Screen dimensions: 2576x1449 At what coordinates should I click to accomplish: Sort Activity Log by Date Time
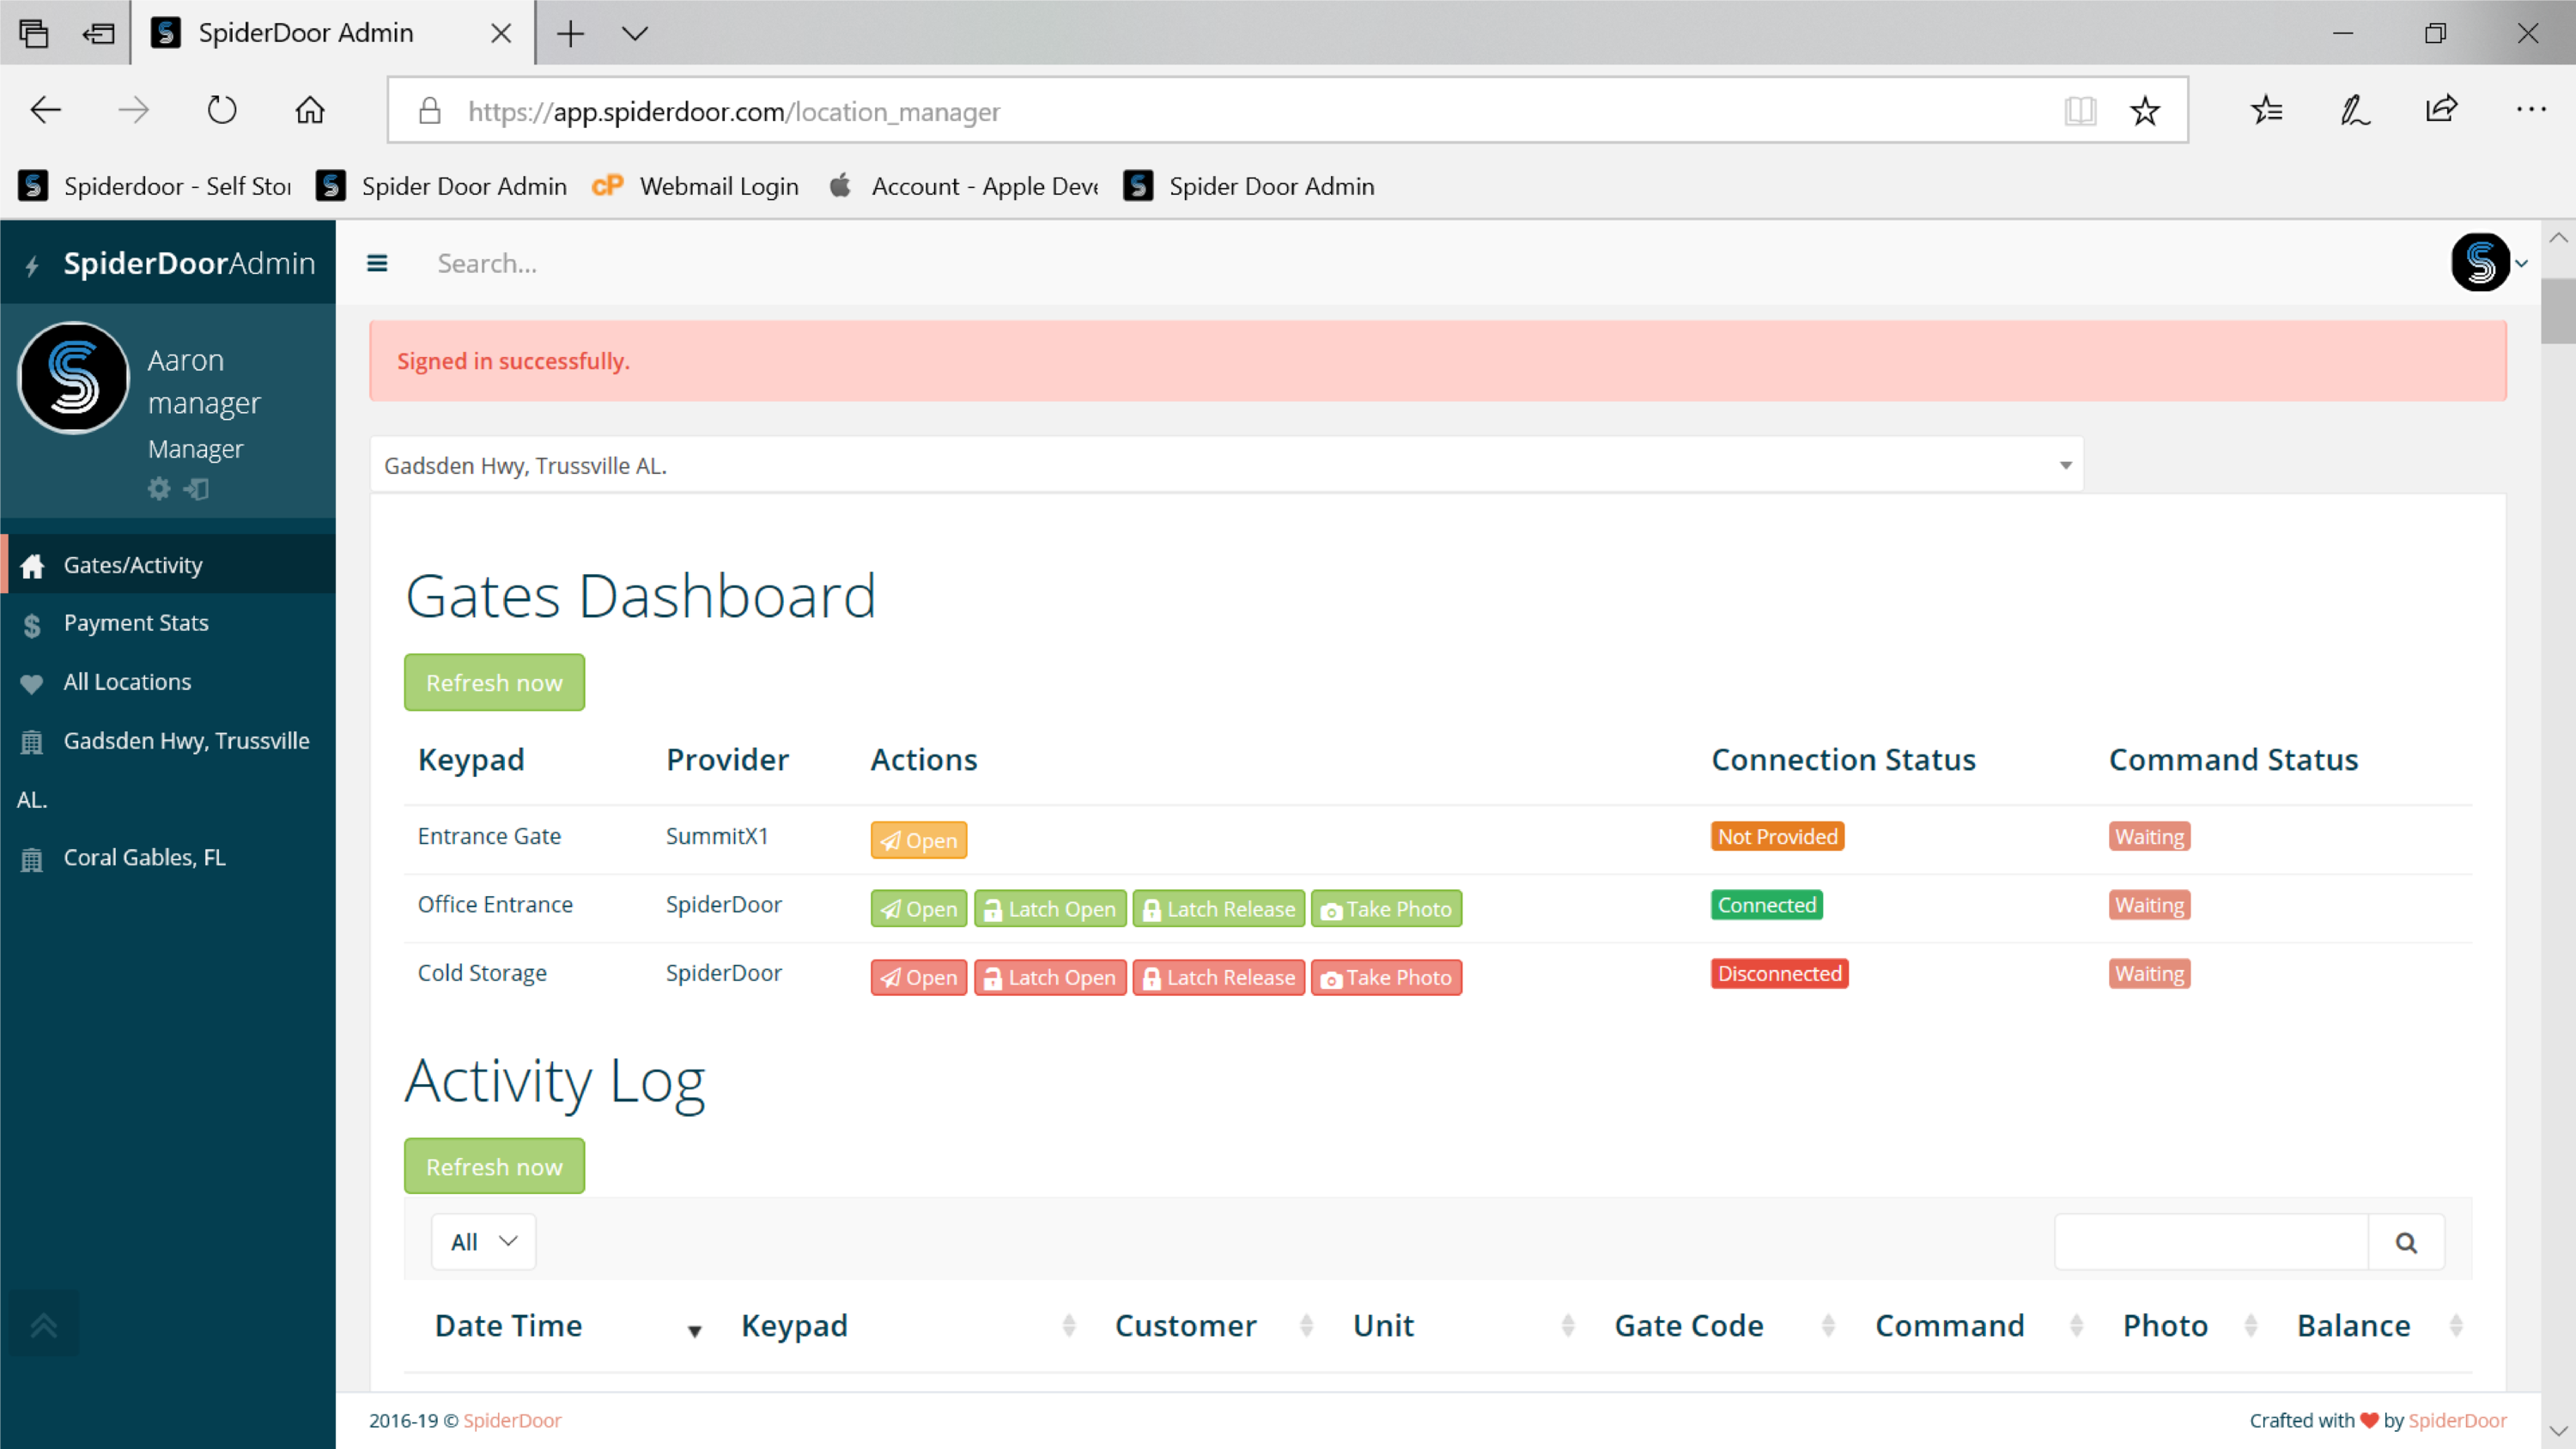click(568, 1326)
